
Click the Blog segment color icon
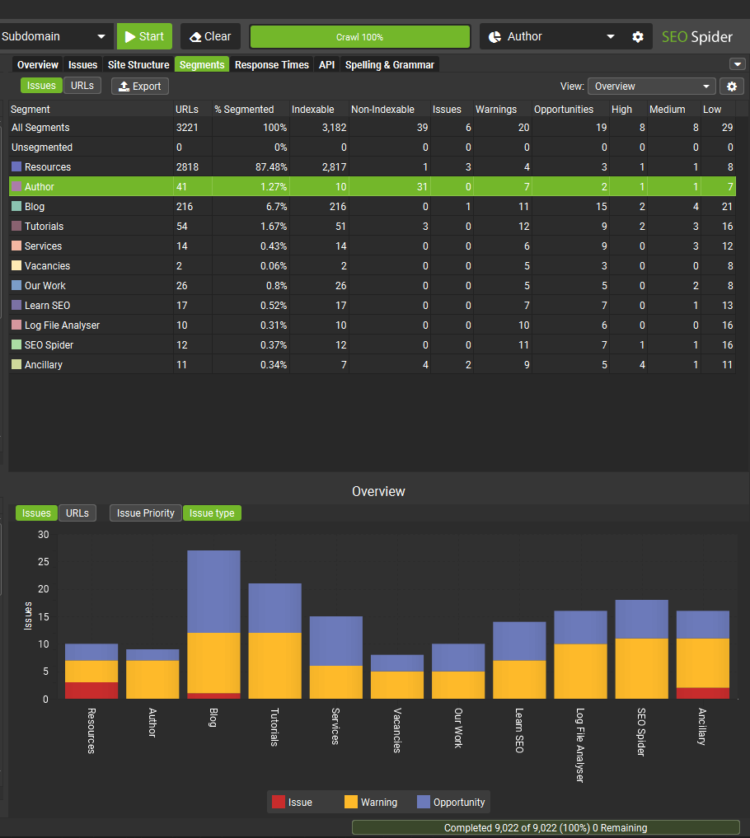[x=16, y=206]
